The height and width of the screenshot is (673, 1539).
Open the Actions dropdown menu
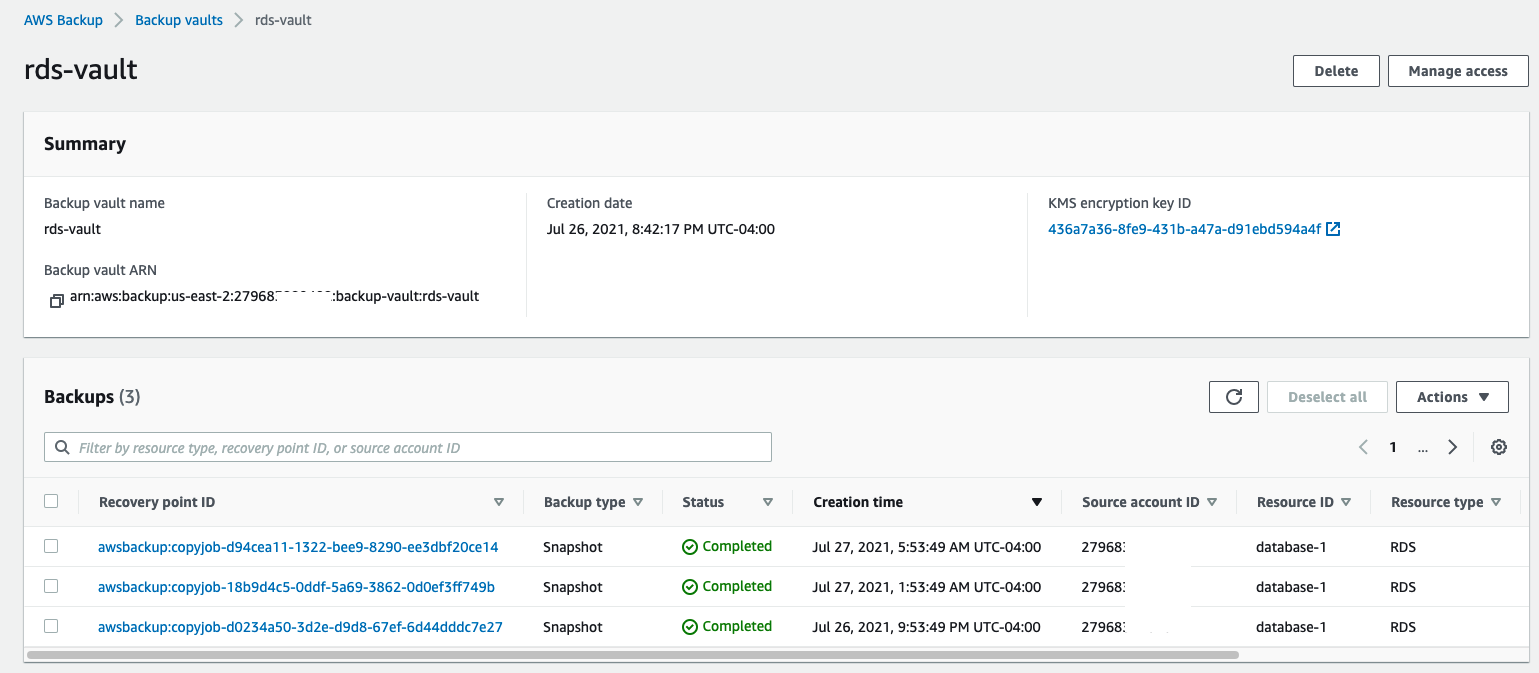click(1452, 397)
